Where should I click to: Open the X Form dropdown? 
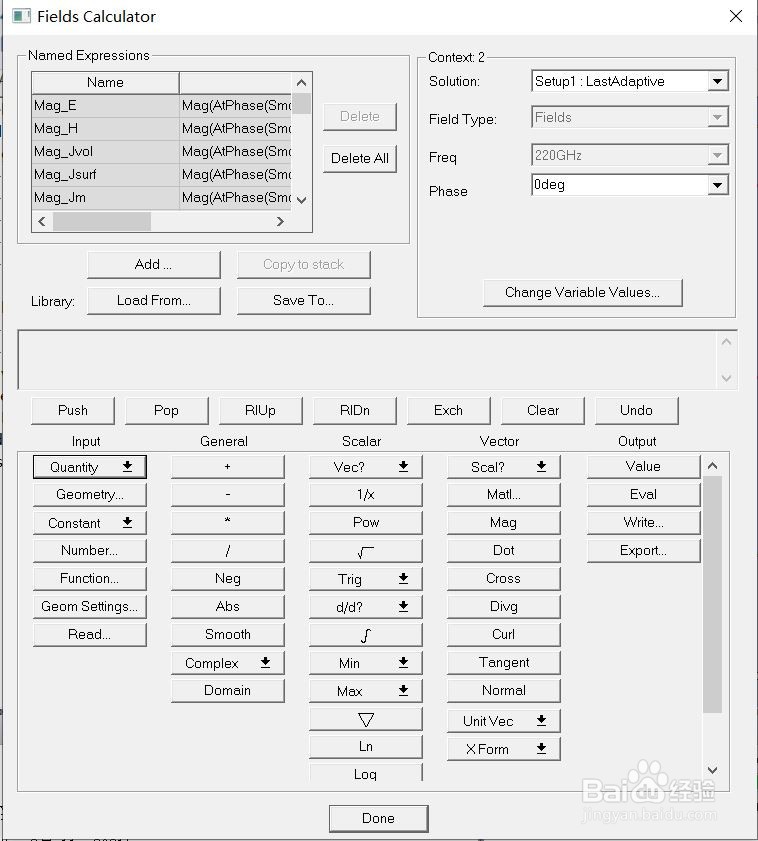[504, 749]
